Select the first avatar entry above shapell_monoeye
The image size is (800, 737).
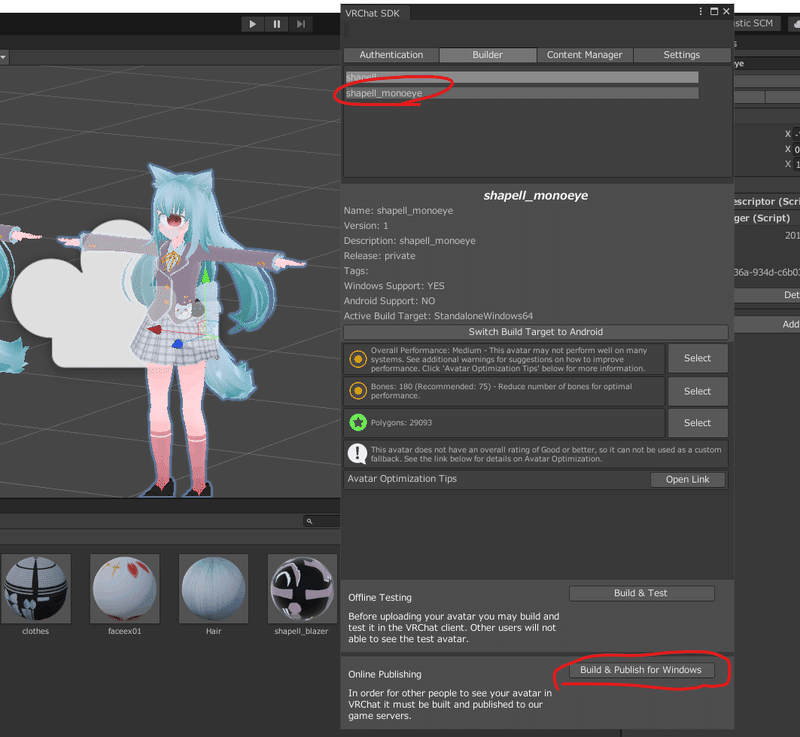click(x=521, y=77)
